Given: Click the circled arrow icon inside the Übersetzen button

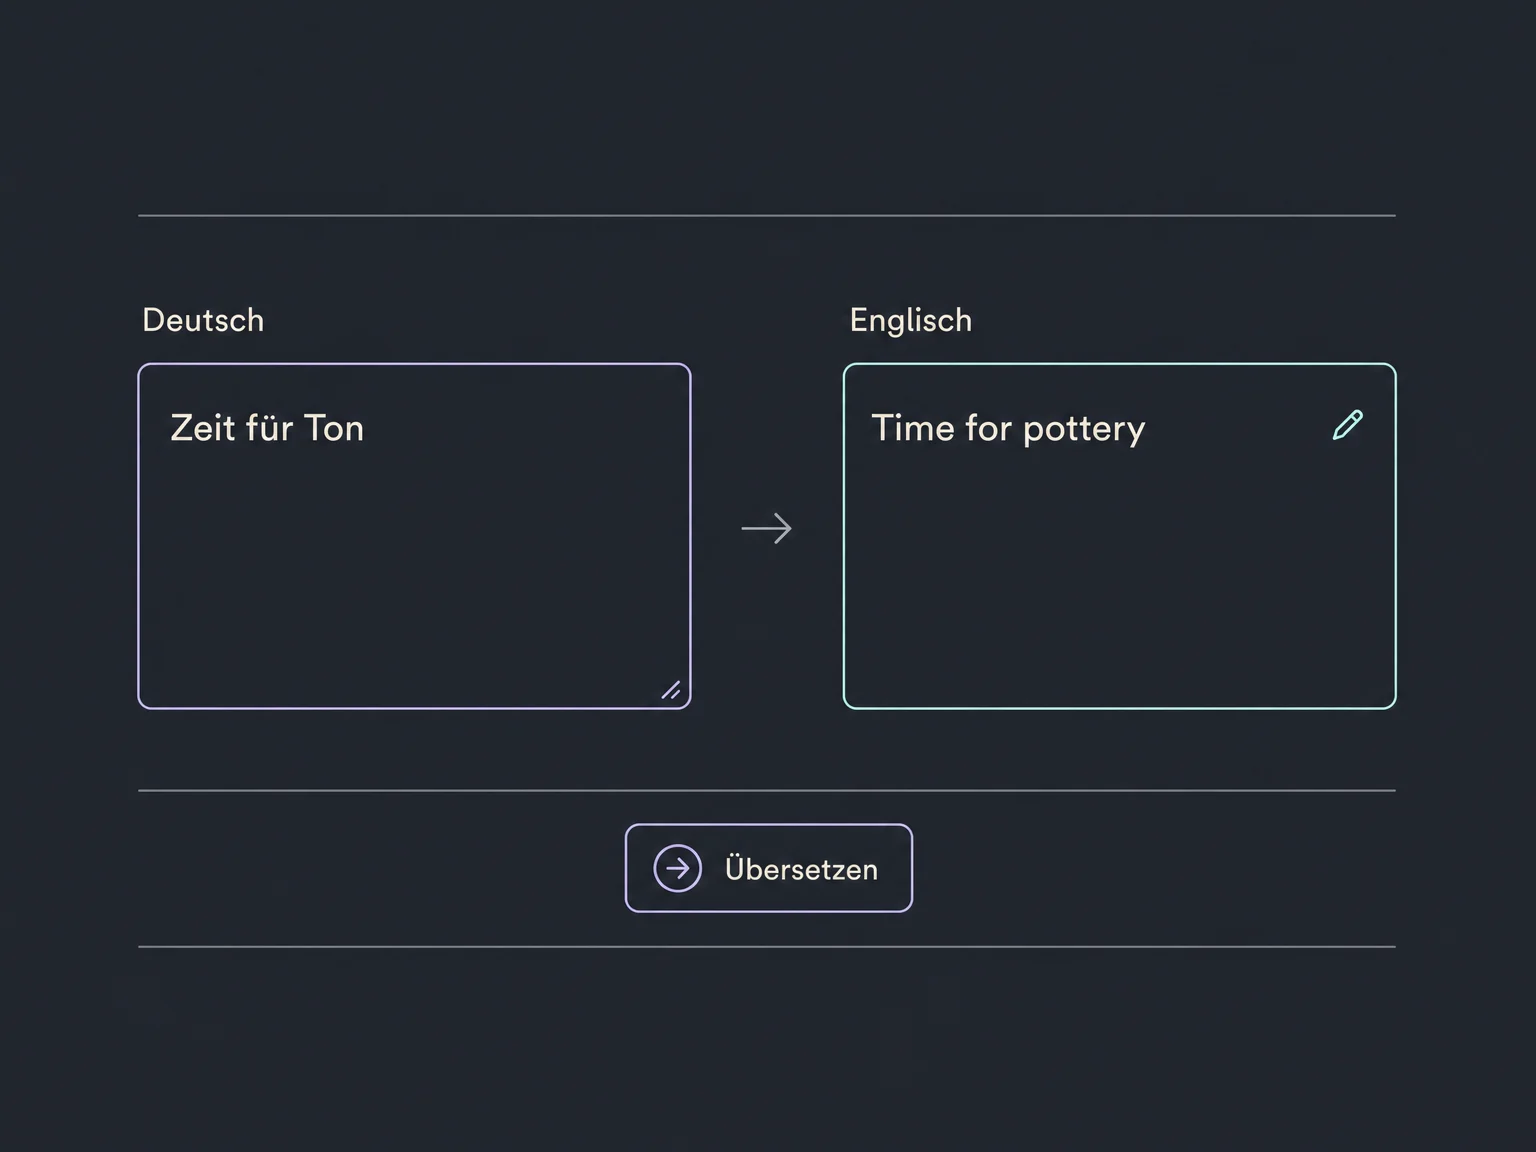Looking at the screenshot, I should coord(678,868).
